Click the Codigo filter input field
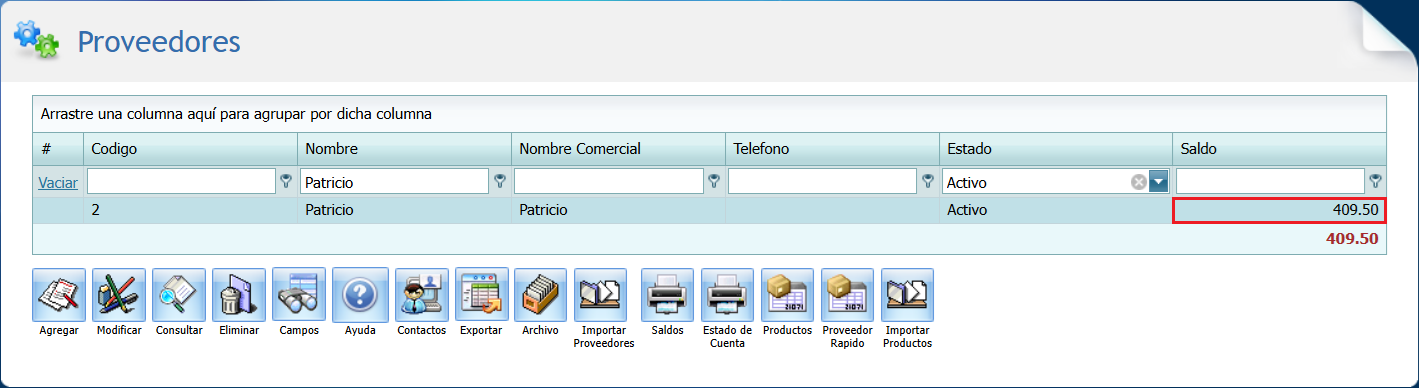This screenshot has height=388, width=1419. click(181, 182)
